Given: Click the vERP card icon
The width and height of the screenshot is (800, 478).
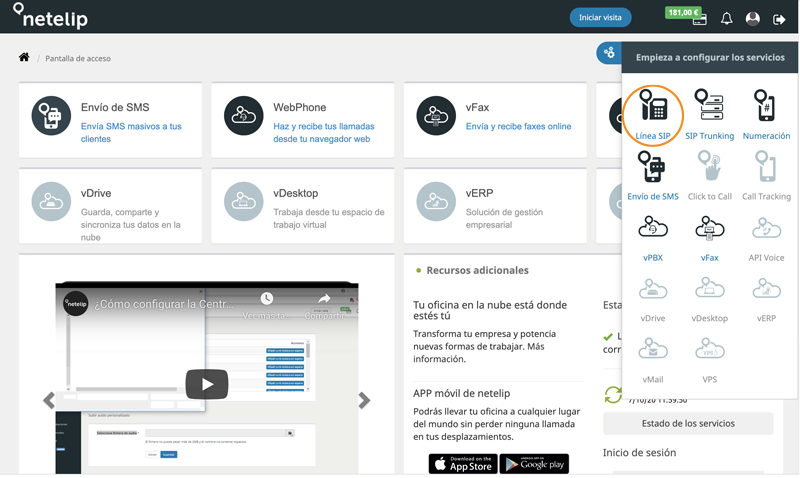Looking at the screenshot, I should [436, 202].
